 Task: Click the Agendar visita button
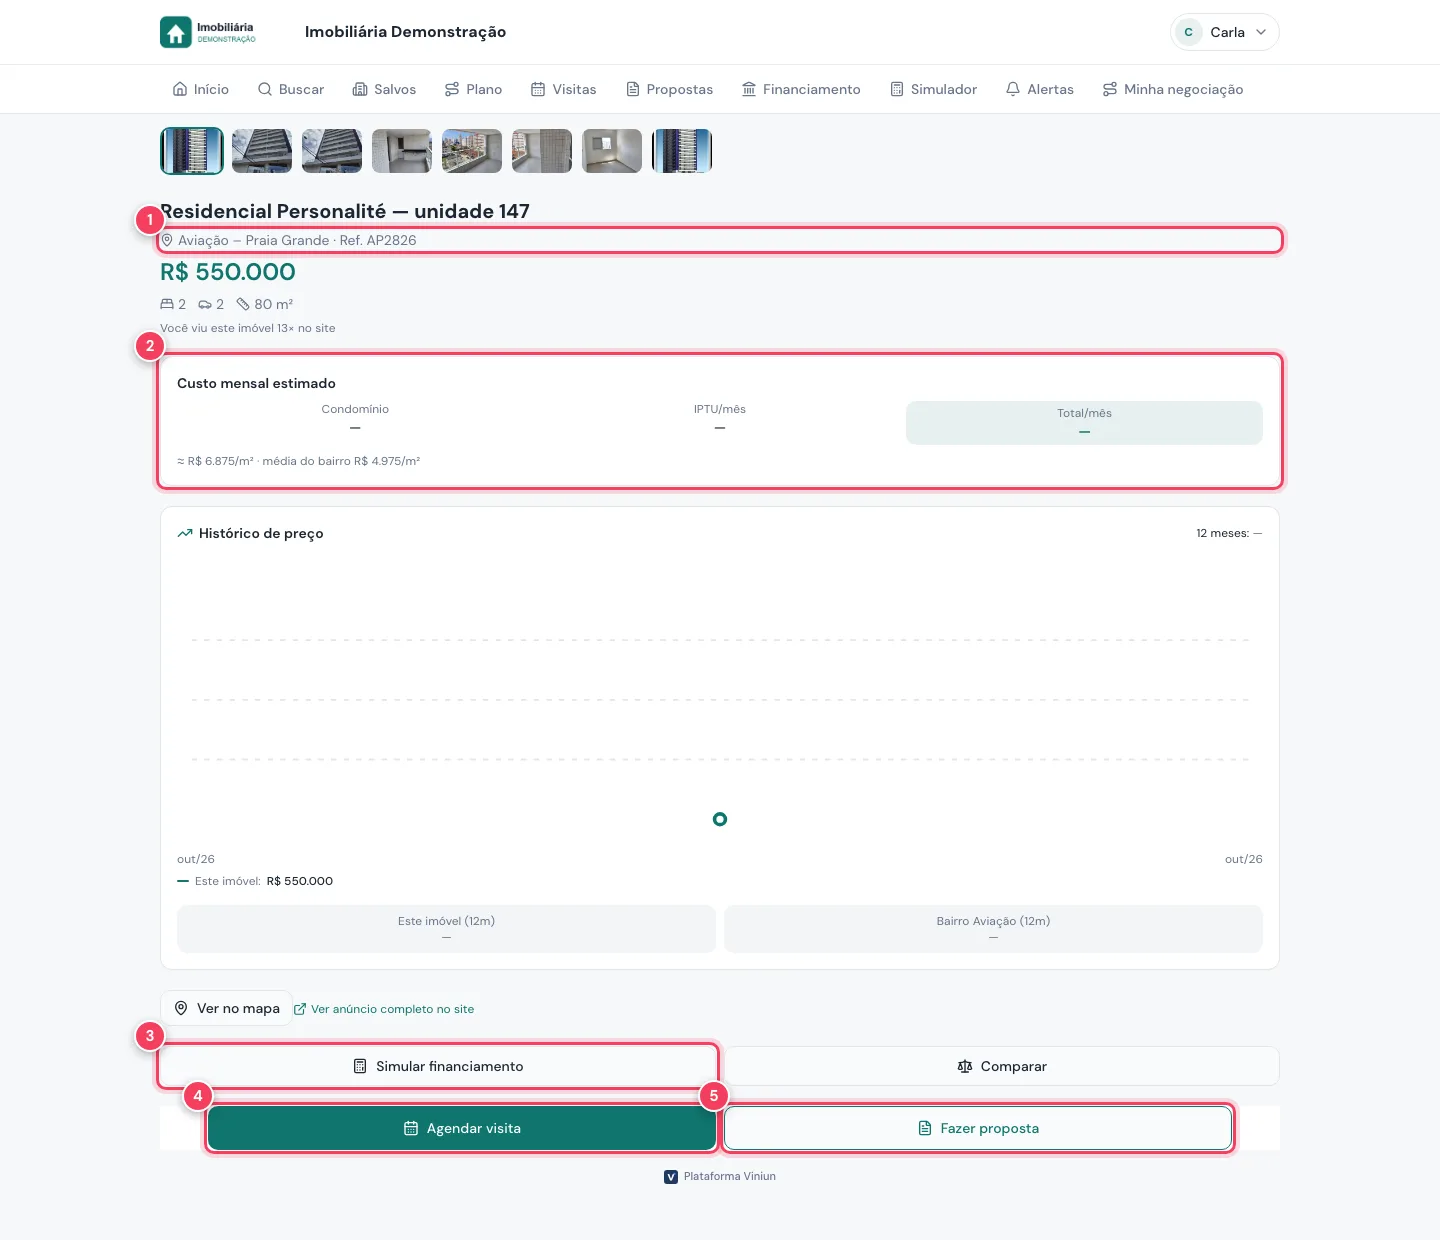click(x=462, y=1128)
